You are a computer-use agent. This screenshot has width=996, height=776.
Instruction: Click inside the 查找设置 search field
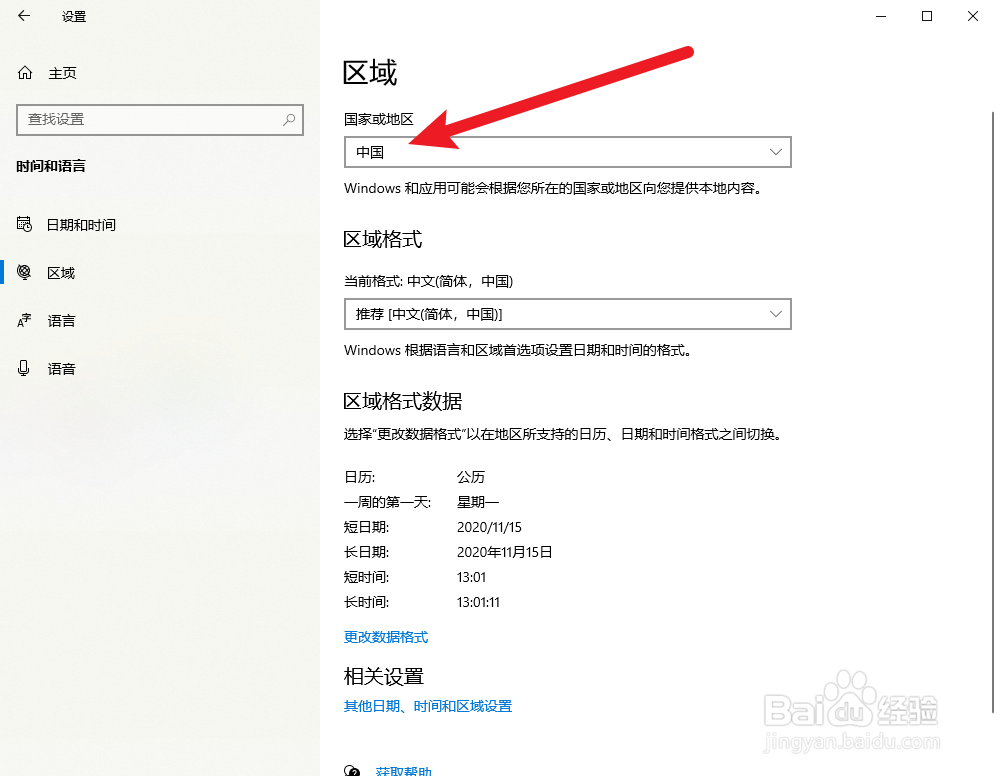[150, 120]
